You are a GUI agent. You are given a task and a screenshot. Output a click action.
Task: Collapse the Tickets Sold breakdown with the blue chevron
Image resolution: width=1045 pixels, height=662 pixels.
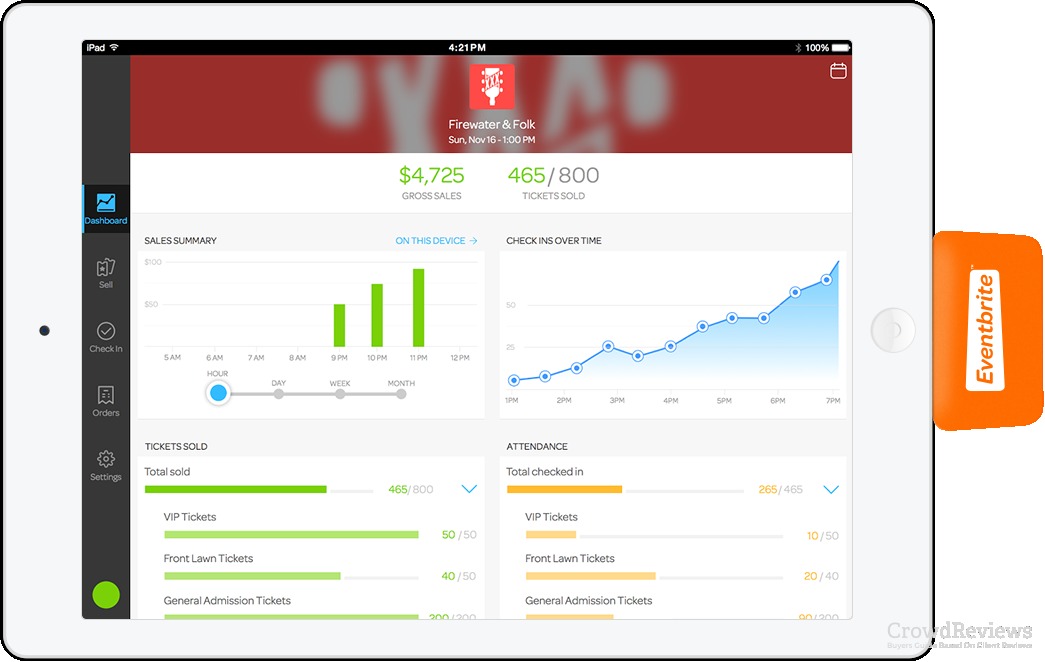pos(468,489)
